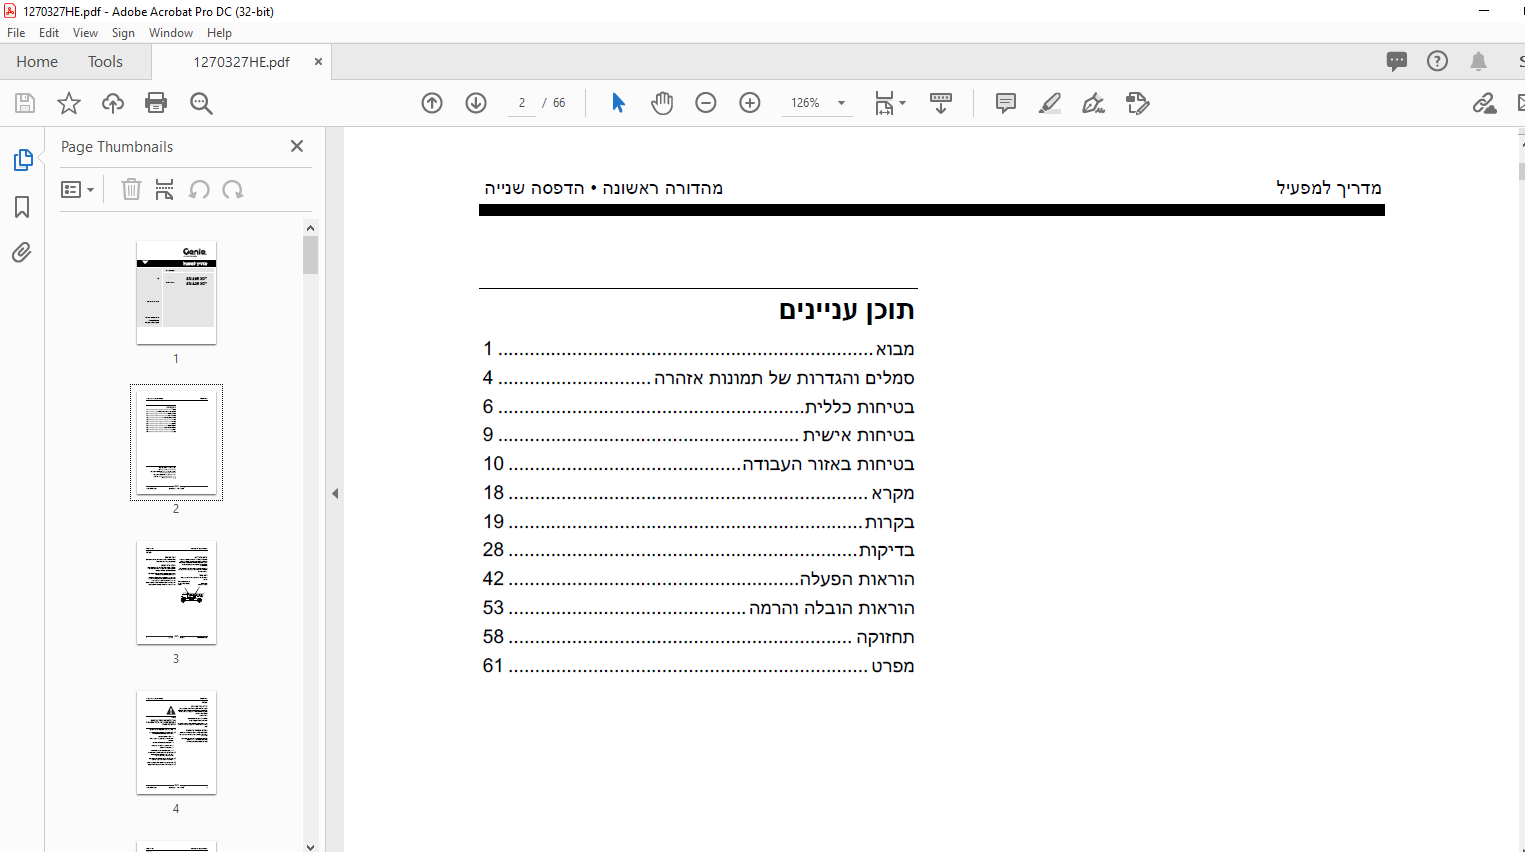Screen dimensions: 1525x852
Task: Print the document with printer icon
Action: click(x=156, y=103)
